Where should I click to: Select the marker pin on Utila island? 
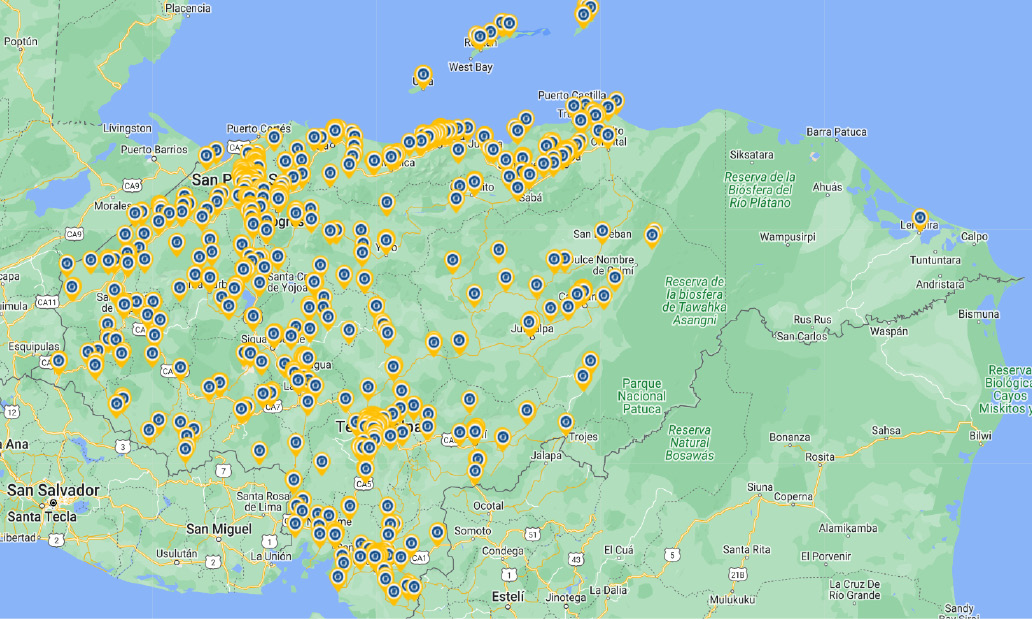pos(423,75)
